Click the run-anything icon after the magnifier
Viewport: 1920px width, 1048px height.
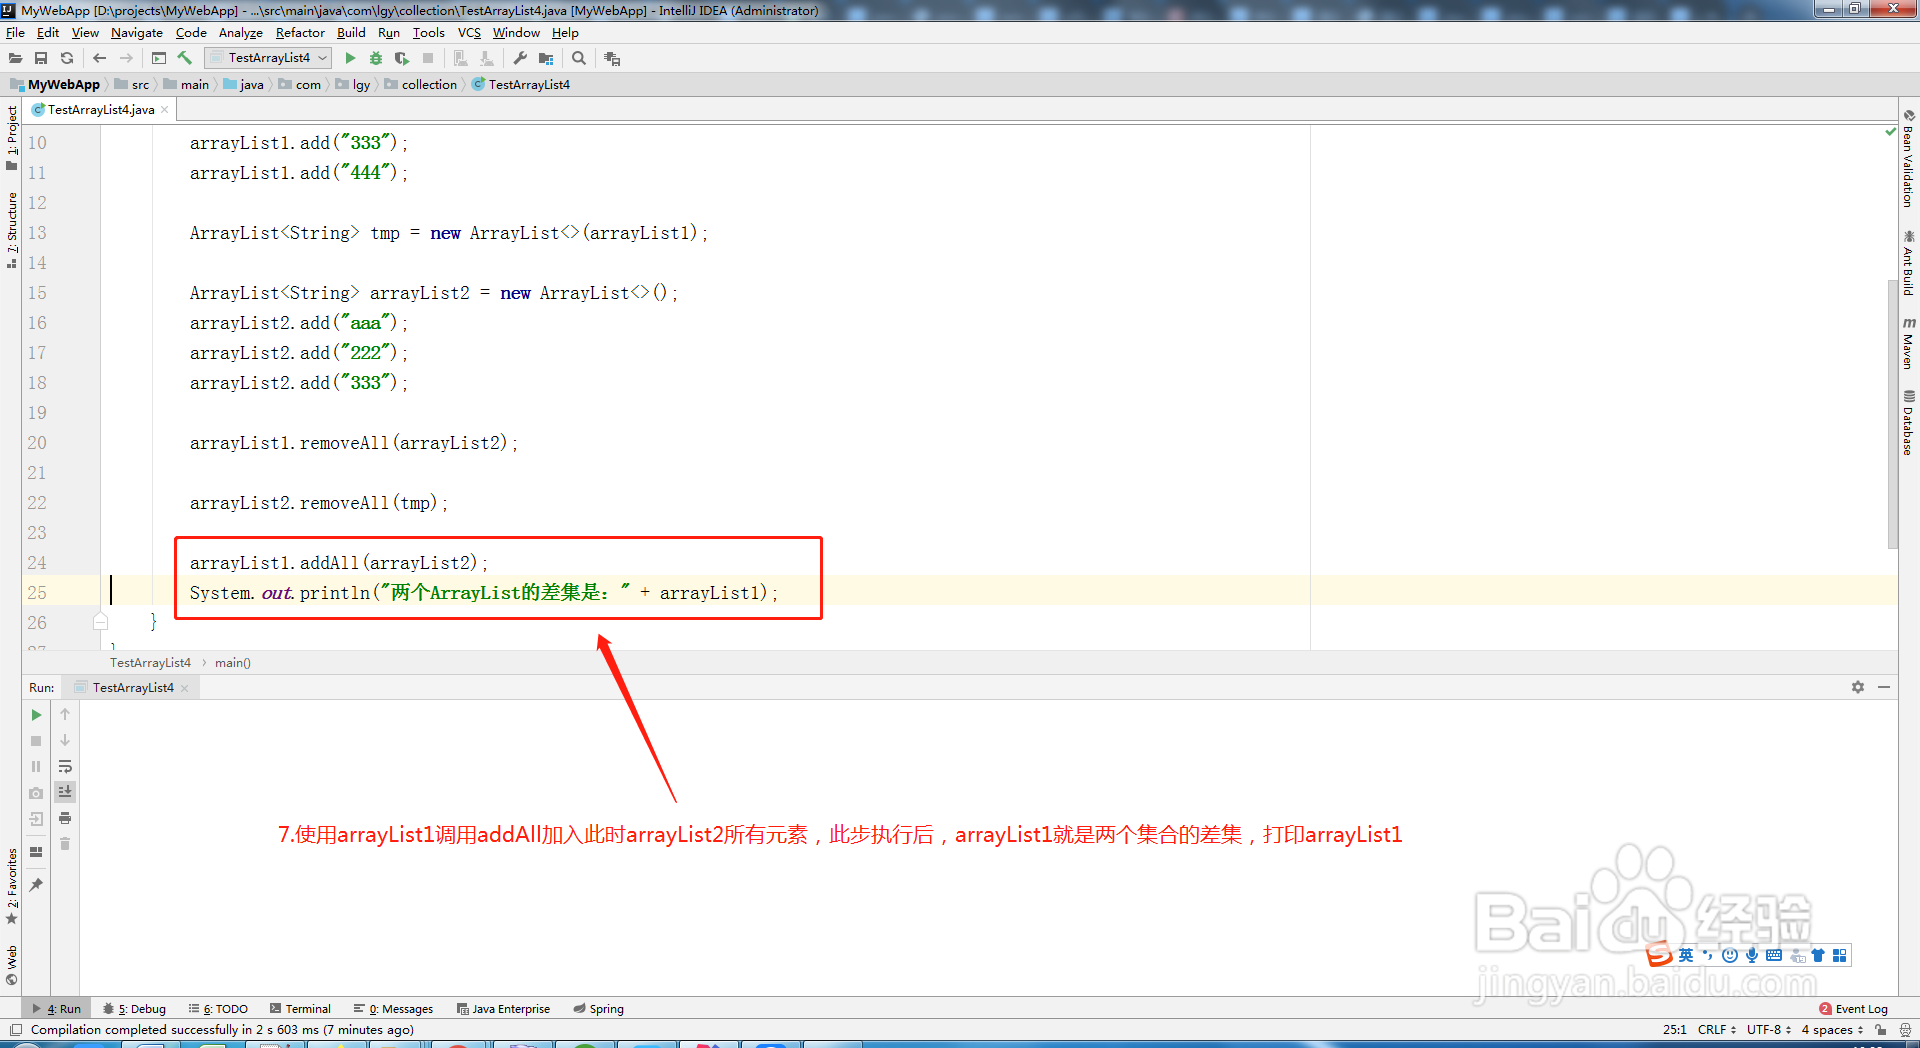[x=612, y=59]
